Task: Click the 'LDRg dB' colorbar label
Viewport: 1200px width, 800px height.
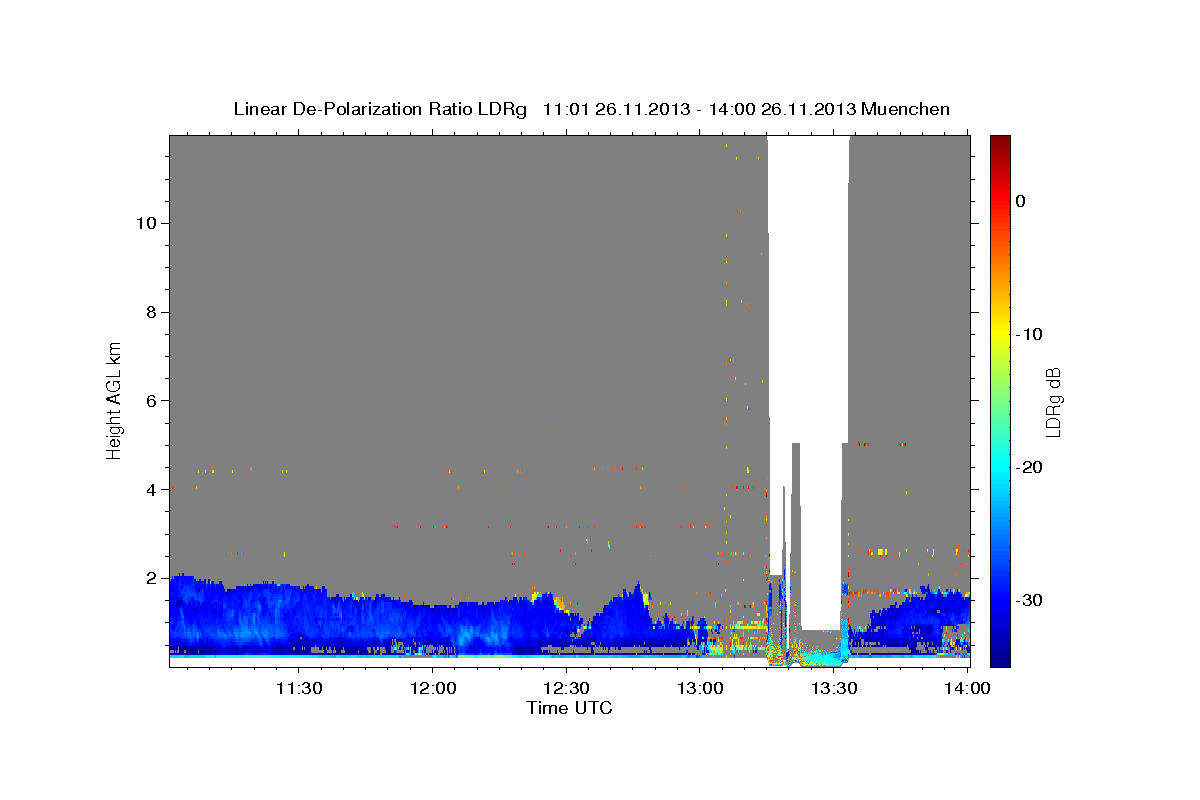Action: point(1052,402)
